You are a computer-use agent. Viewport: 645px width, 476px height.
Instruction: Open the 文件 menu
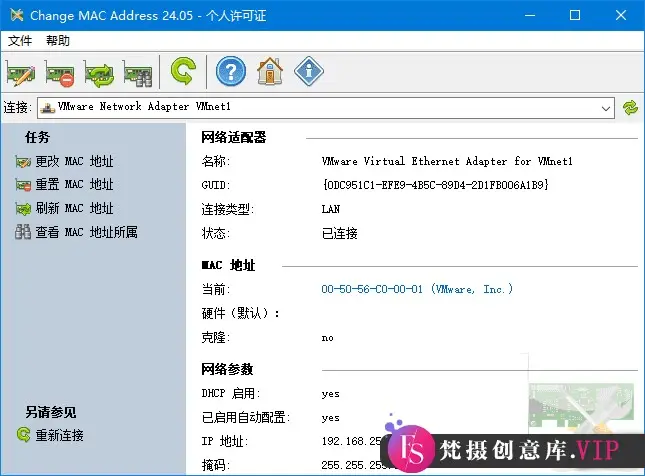(x=19, y=41)
